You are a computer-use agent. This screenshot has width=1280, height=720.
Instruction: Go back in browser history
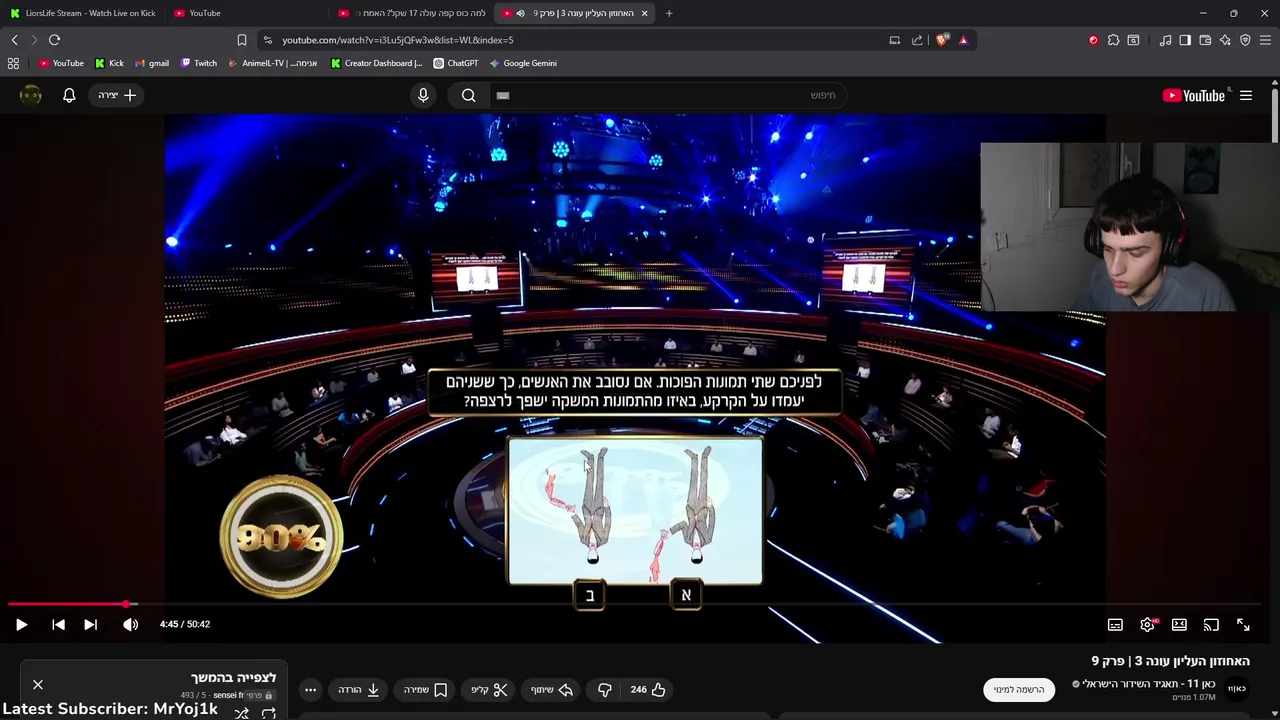14,40
